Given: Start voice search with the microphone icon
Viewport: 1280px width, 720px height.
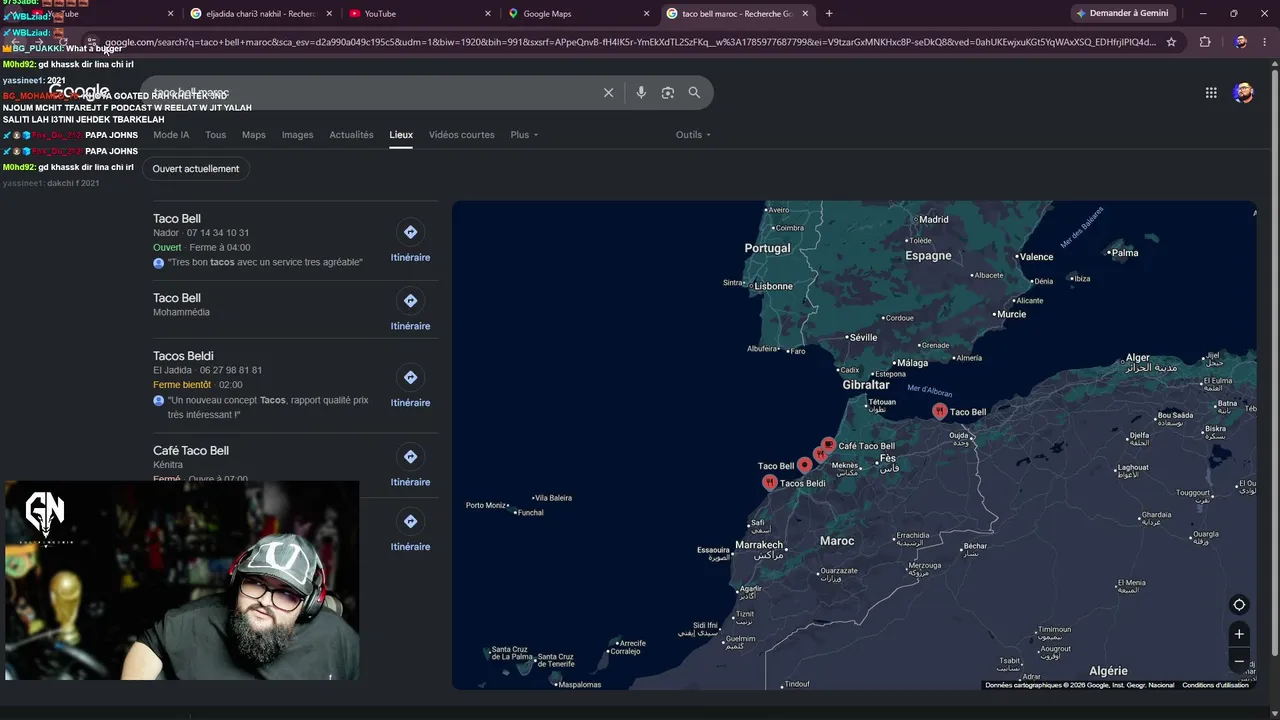Looking at the screenshot, I should tap(641, 93).
